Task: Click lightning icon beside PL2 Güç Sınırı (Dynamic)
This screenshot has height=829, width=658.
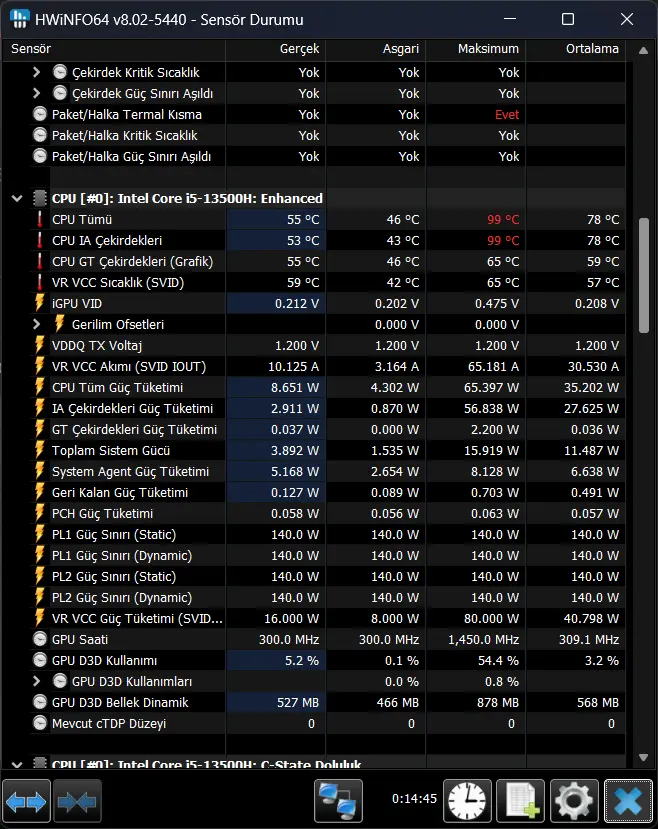Action: click(40, 597)
